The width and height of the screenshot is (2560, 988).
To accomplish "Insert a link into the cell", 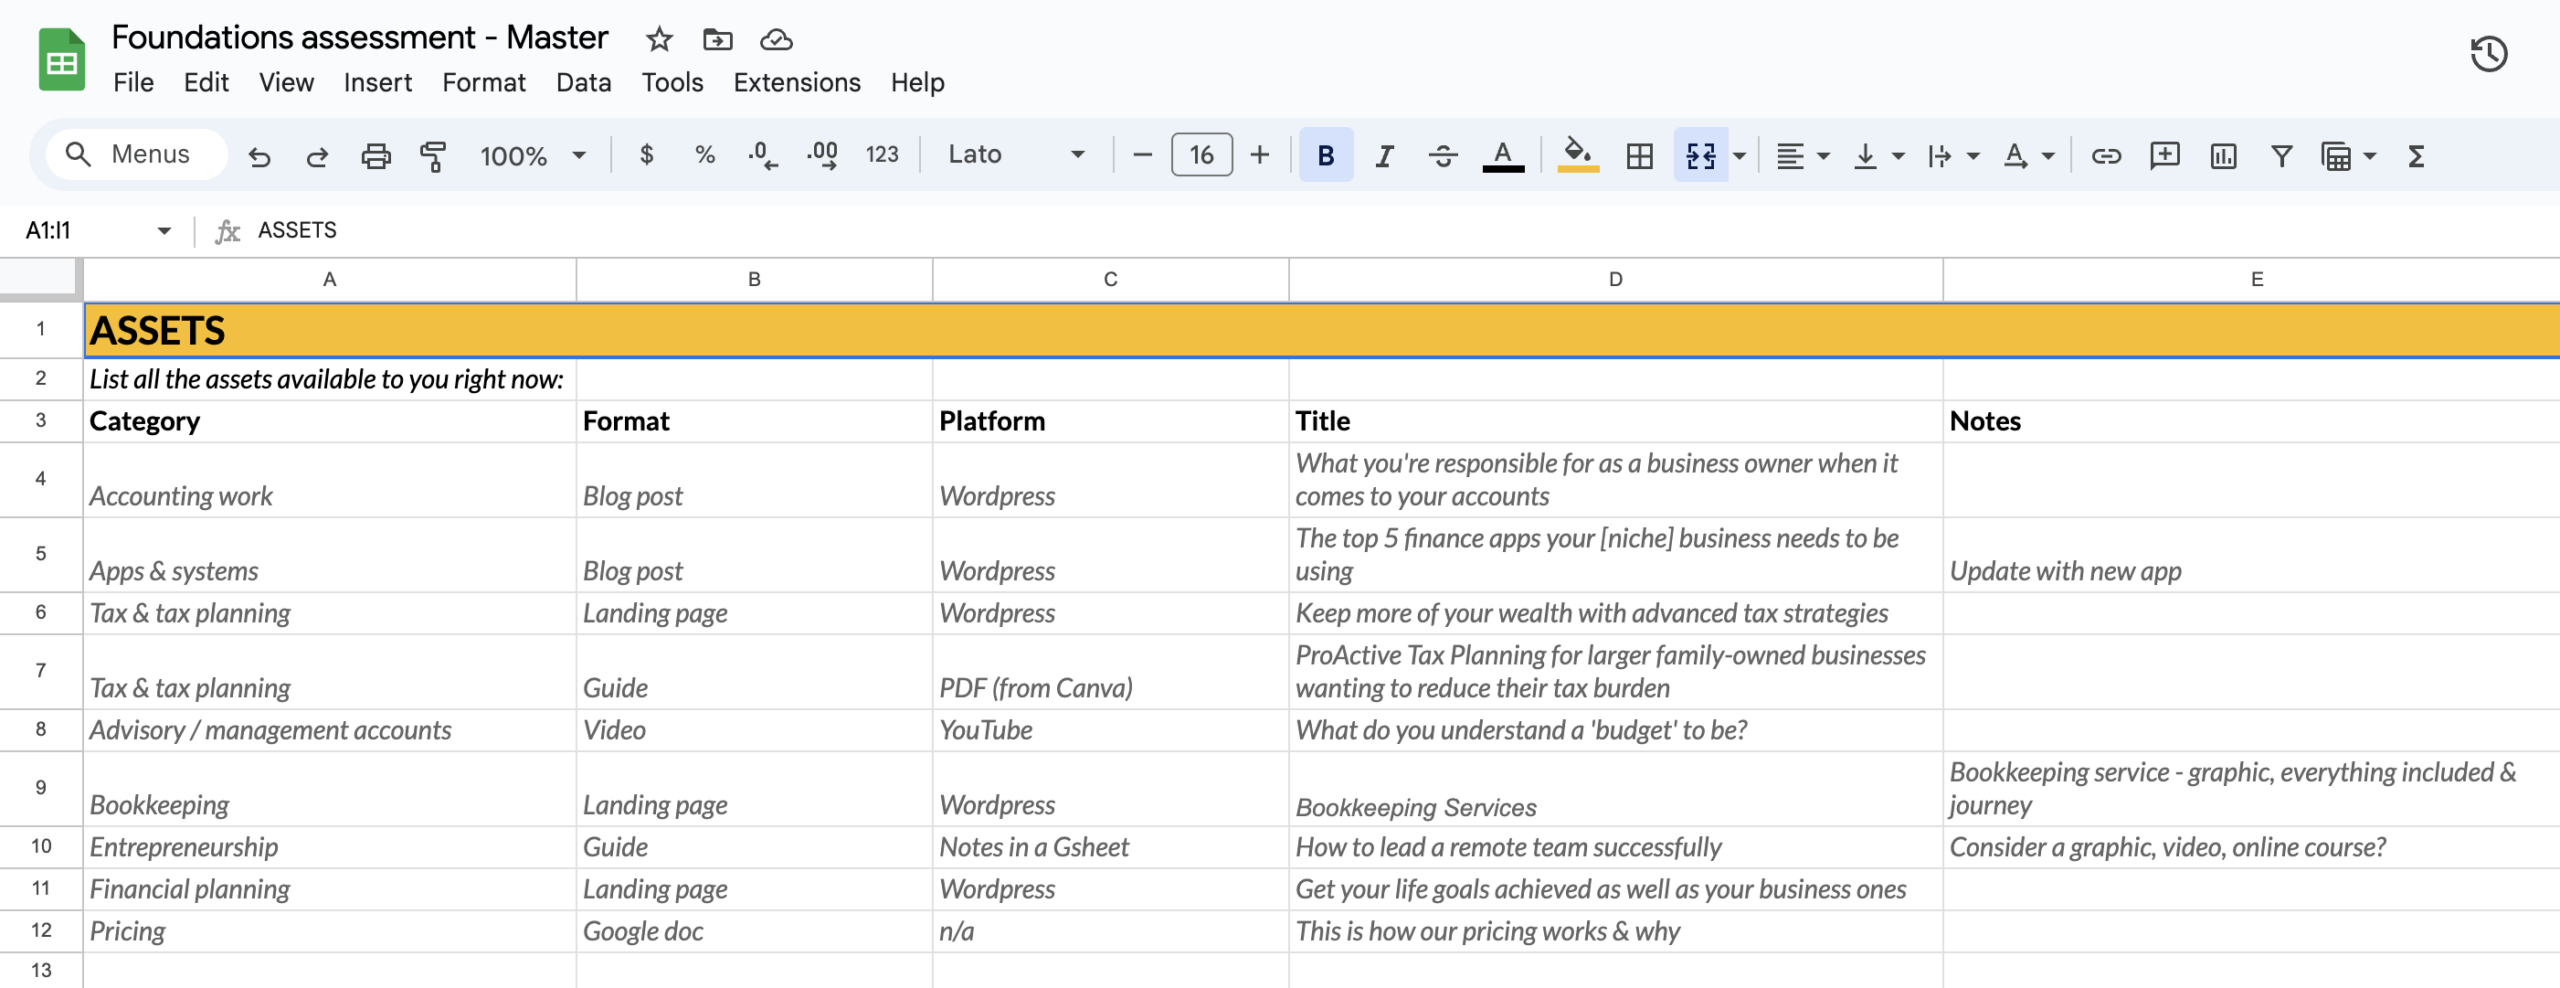I will (2105, 155).
